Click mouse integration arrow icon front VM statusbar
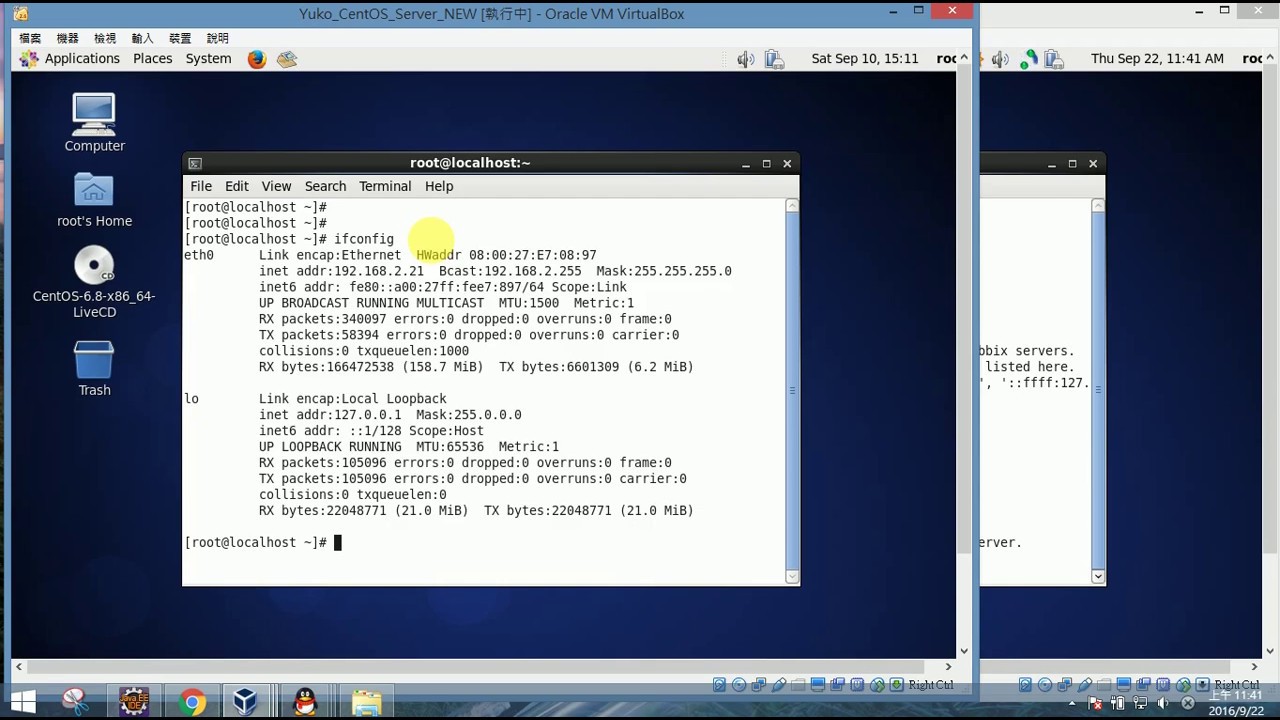Screen dimensions: 1280x720 [x=896, y=685]
